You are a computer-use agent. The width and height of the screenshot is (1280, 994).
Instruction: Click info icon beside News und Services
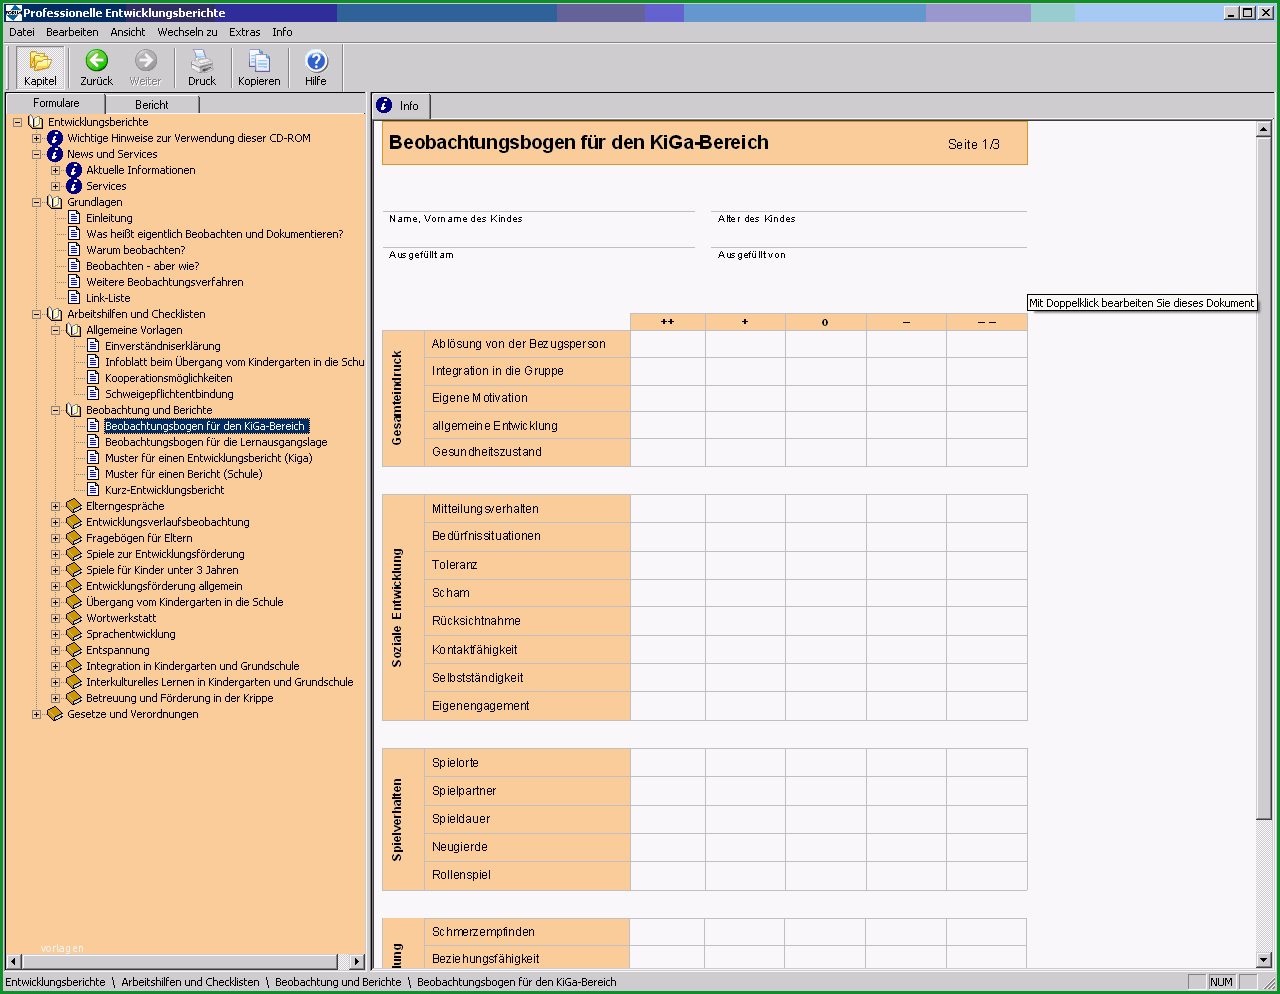pos(55,154)
